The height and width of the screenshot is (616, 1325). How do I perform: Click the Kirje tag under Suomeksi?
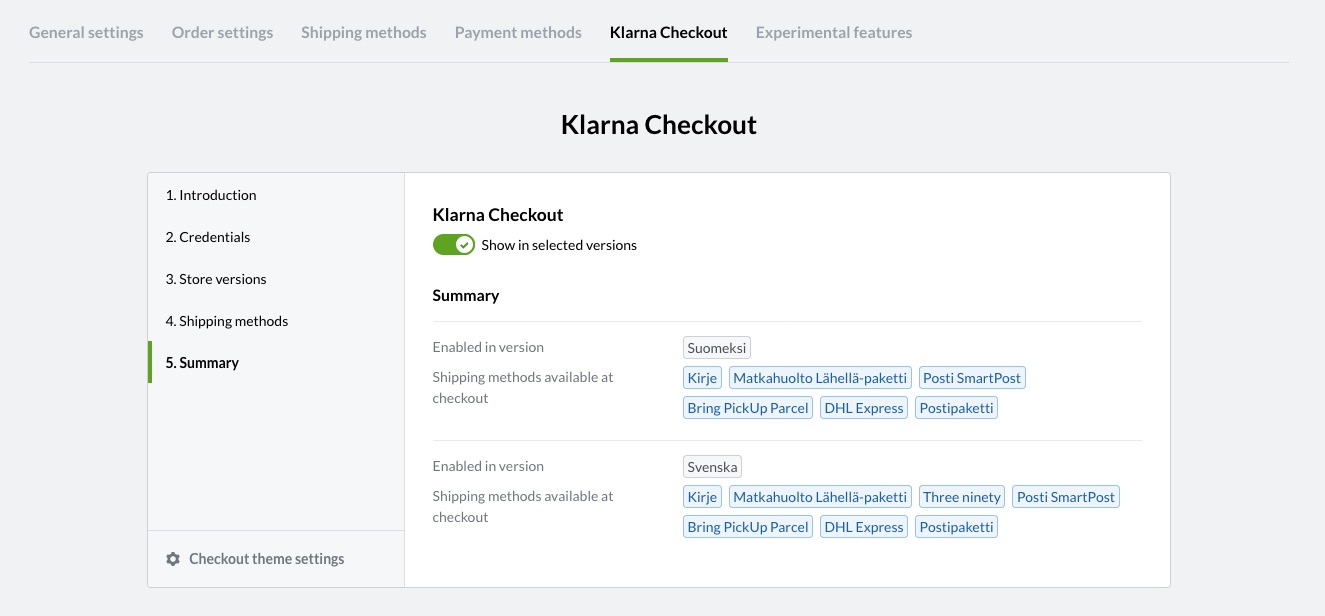pyautogui.click(x=703, y=378)
